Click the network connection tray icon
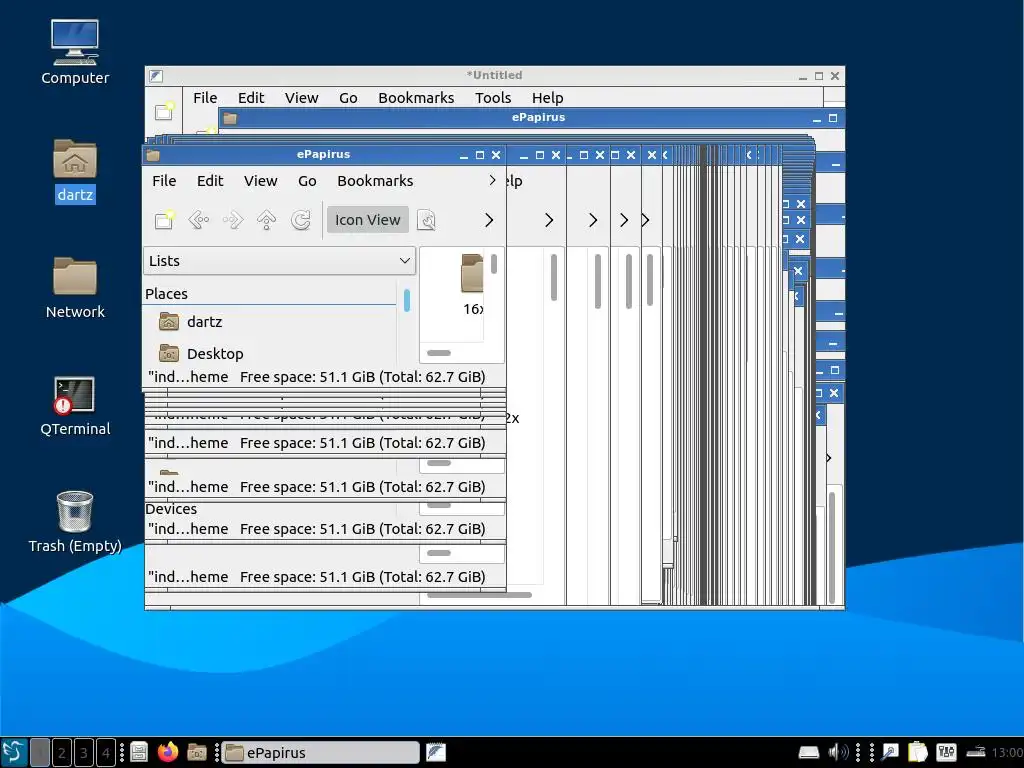The image size is (1024, 768). pos(976,752)
